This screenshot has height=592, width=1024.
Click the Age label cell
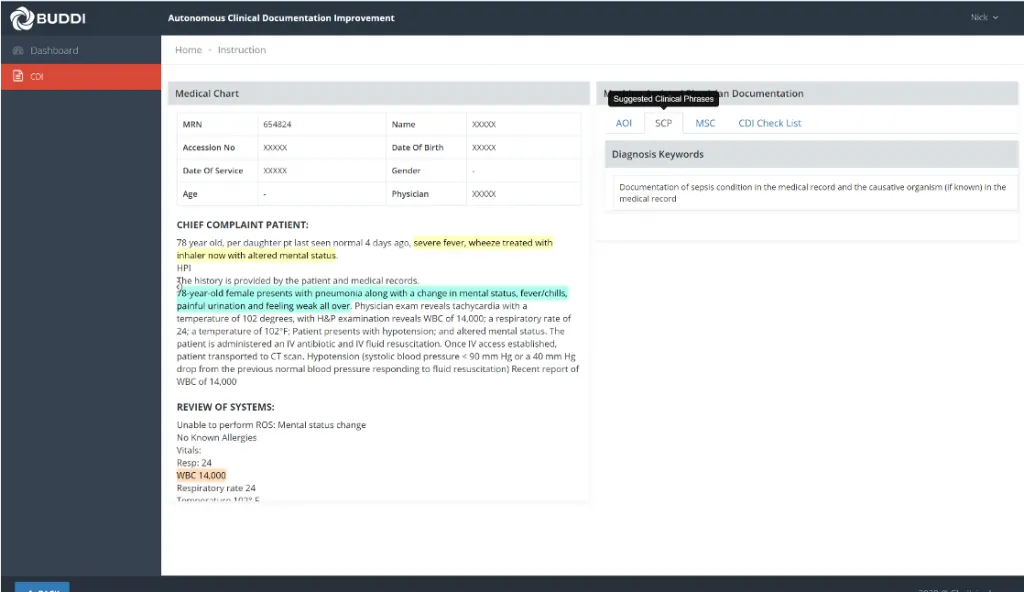217,194
